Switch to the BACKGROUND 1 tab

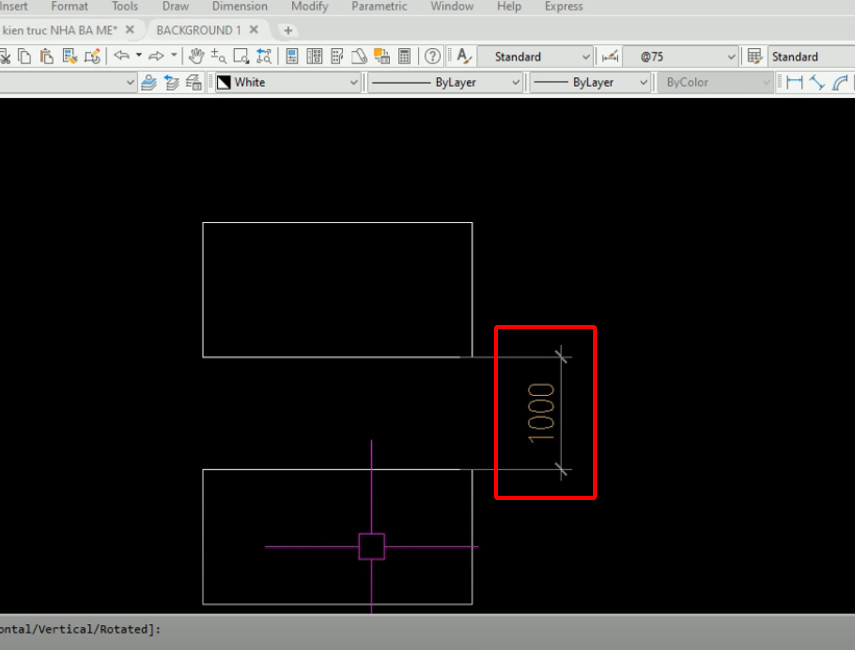[x=198, y=30]
